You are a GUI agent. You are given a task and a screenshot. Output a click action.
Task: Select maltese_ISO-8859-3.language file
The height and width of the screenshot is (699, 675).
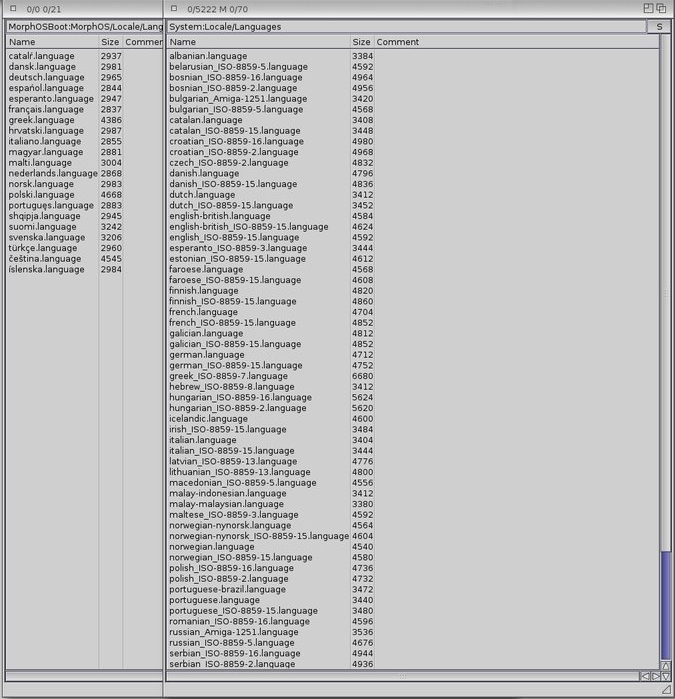pos(234,515)
